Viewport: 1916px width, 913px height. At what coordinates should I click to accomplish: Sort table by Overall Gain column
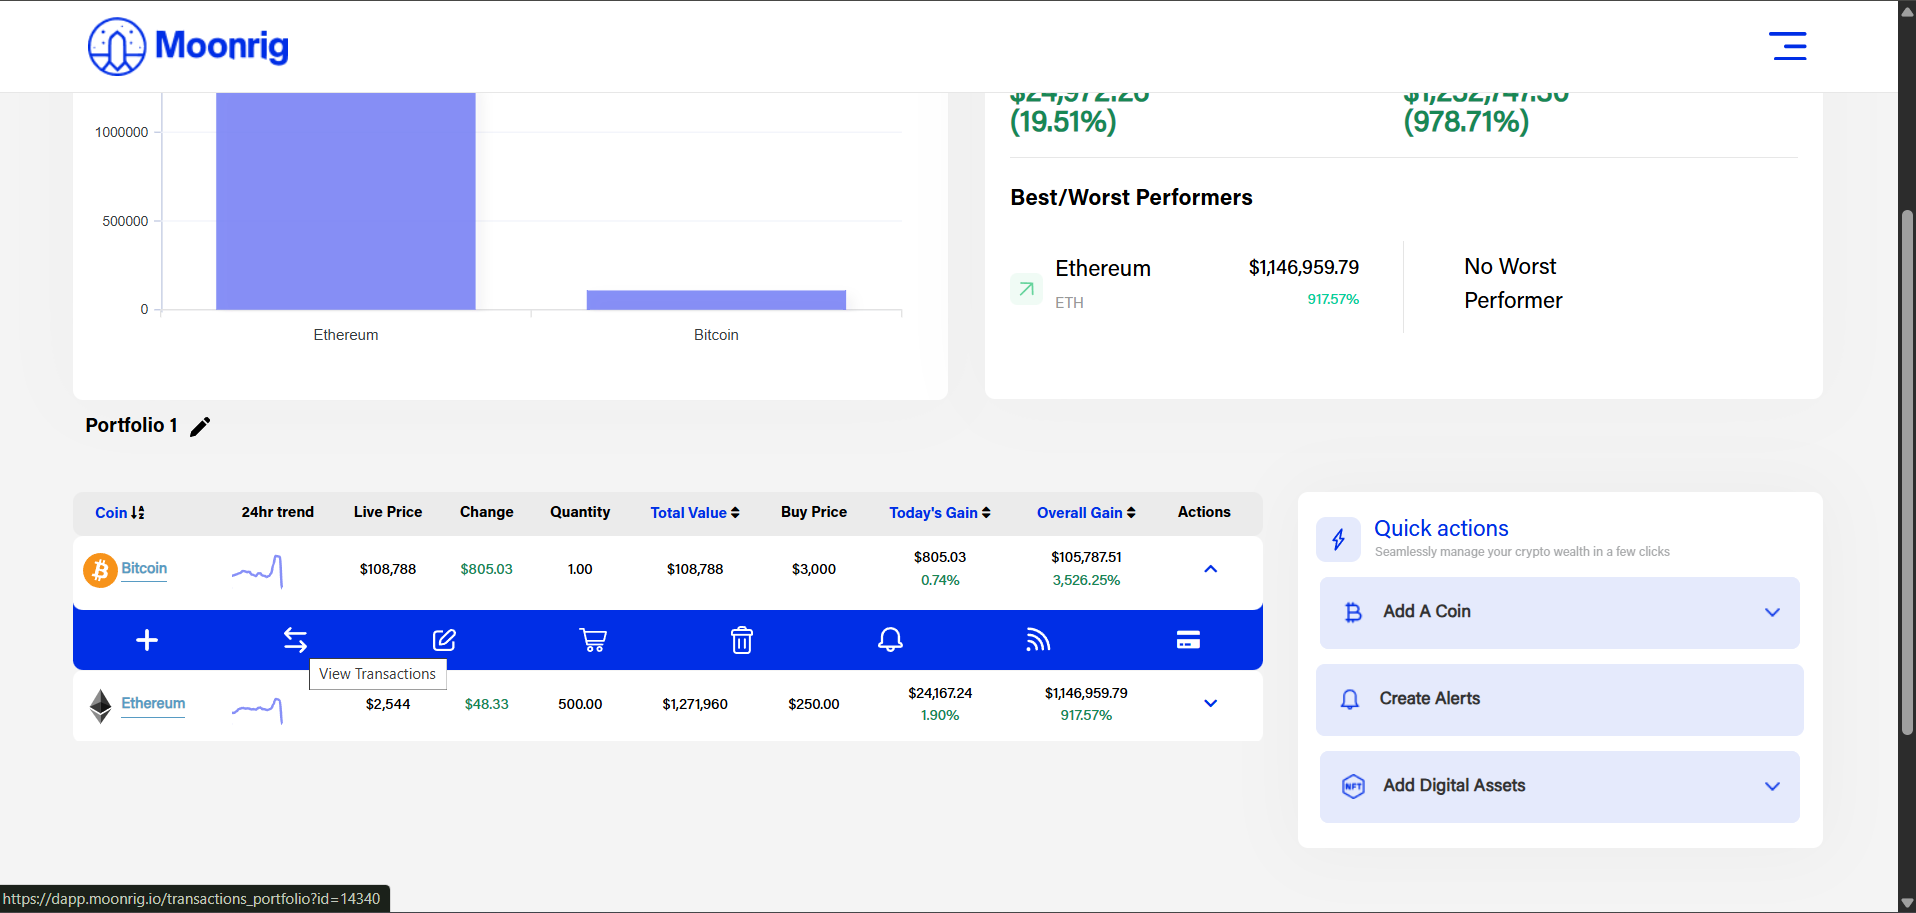pos(1086,512)
